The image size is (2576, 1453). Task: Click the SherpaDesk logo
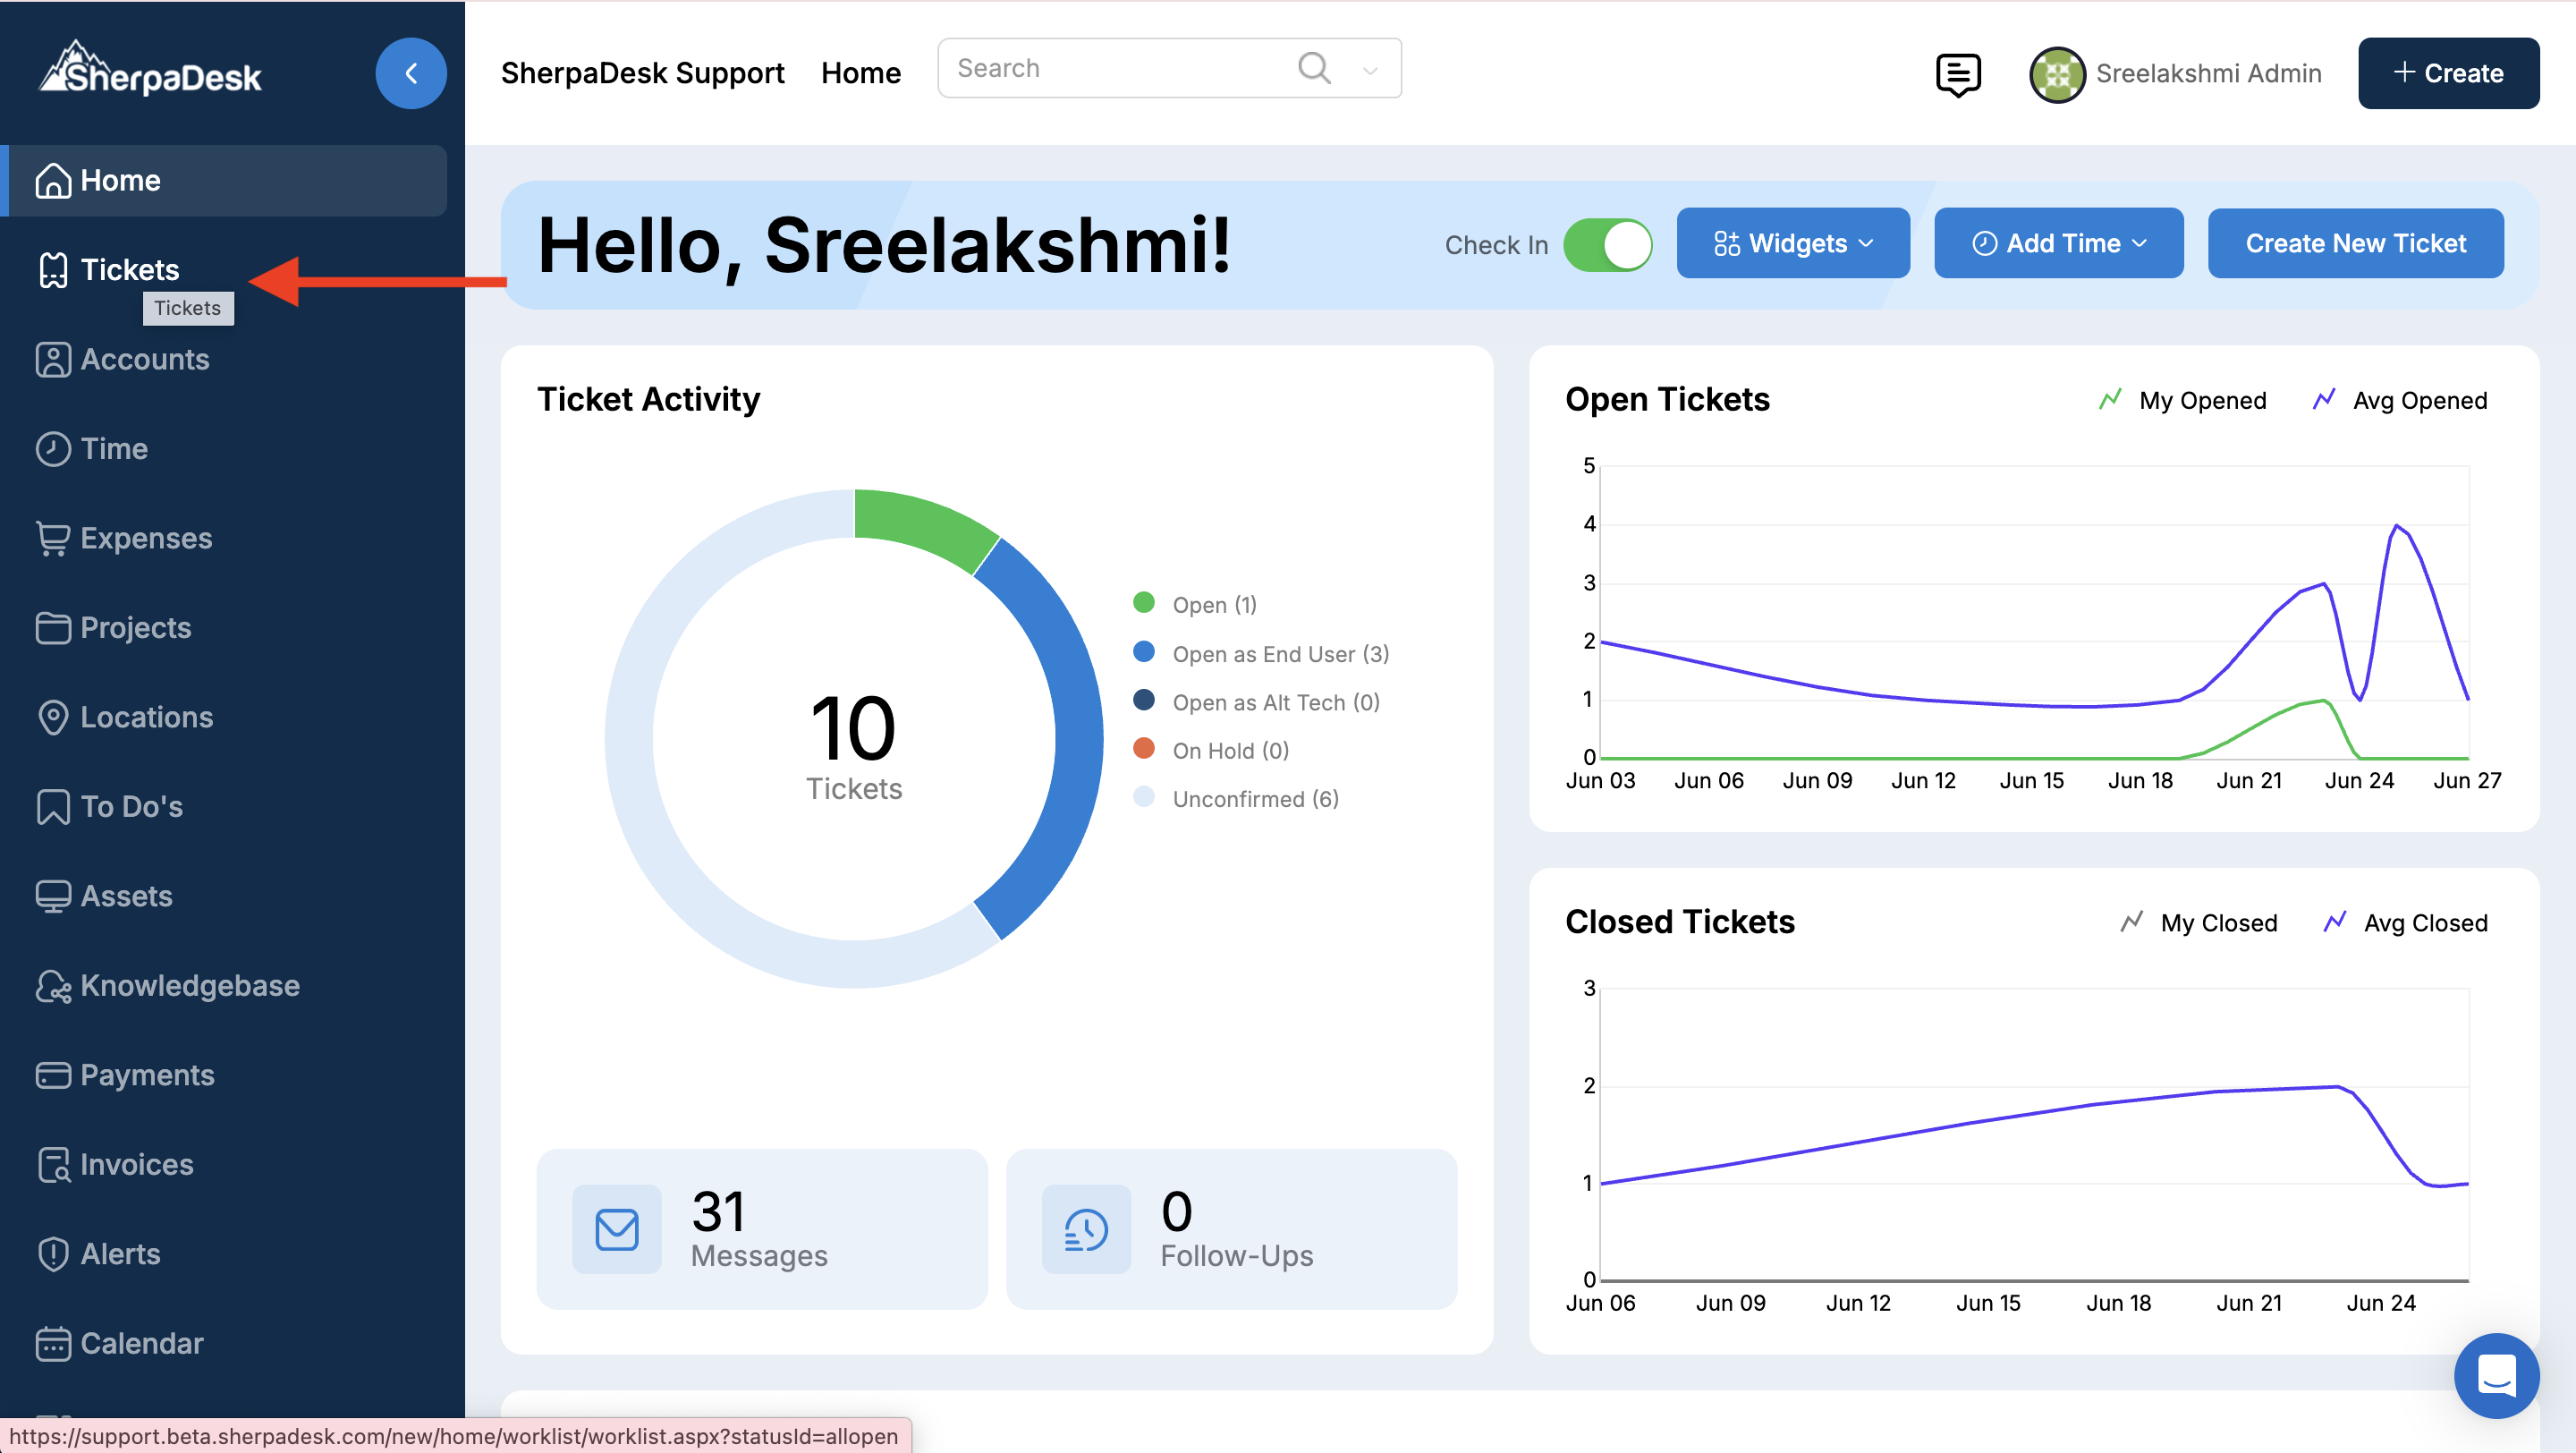[x=150, y=70]
